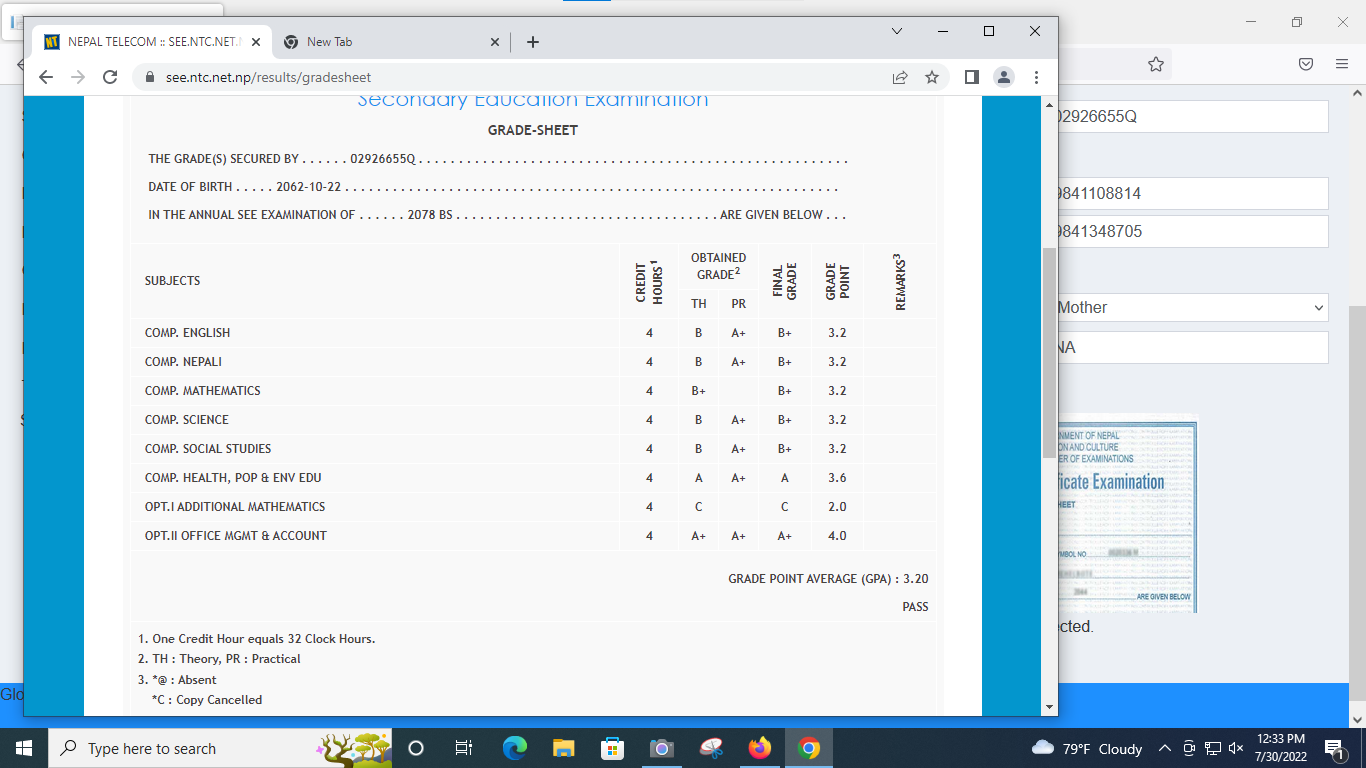
Task: Show hidden system tray icons
Action: 1164,748
